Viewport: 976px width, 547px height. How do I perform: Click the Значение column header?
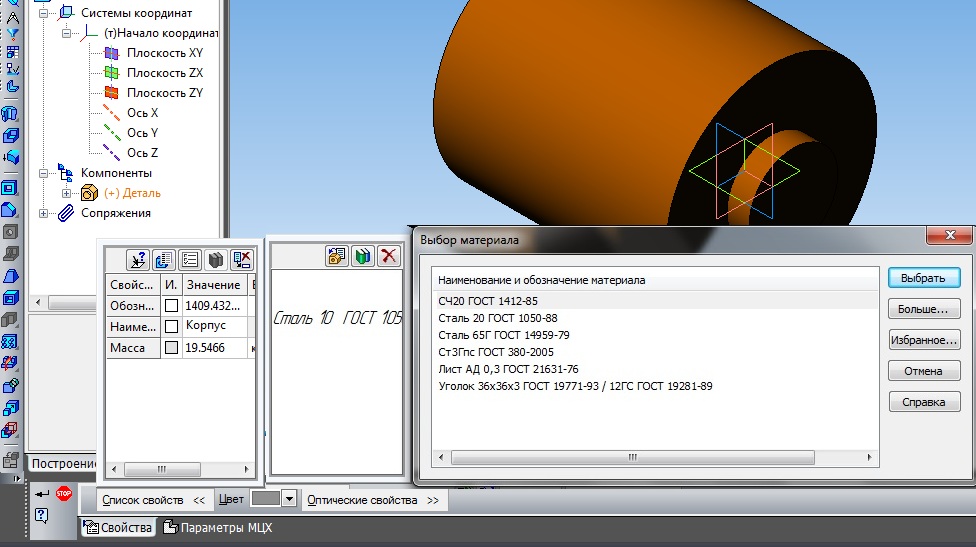point(214,284)
